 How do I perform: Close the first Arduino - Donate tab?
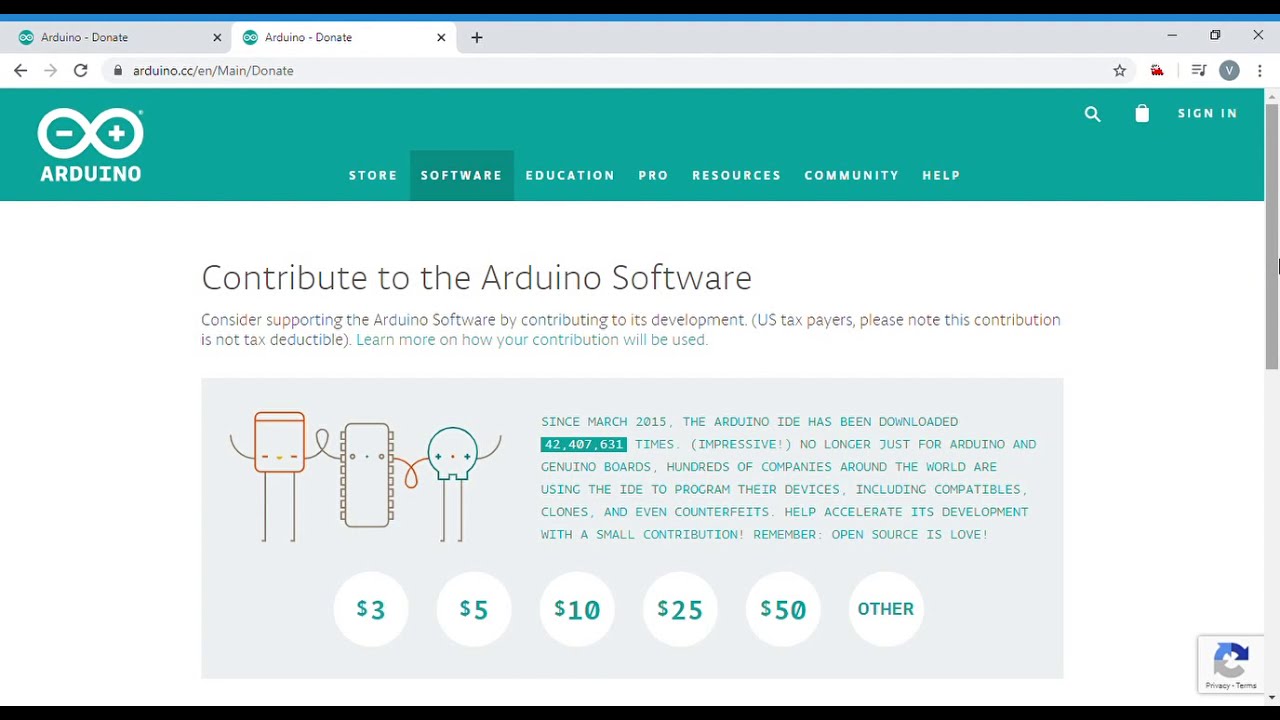tap(217, 37)
